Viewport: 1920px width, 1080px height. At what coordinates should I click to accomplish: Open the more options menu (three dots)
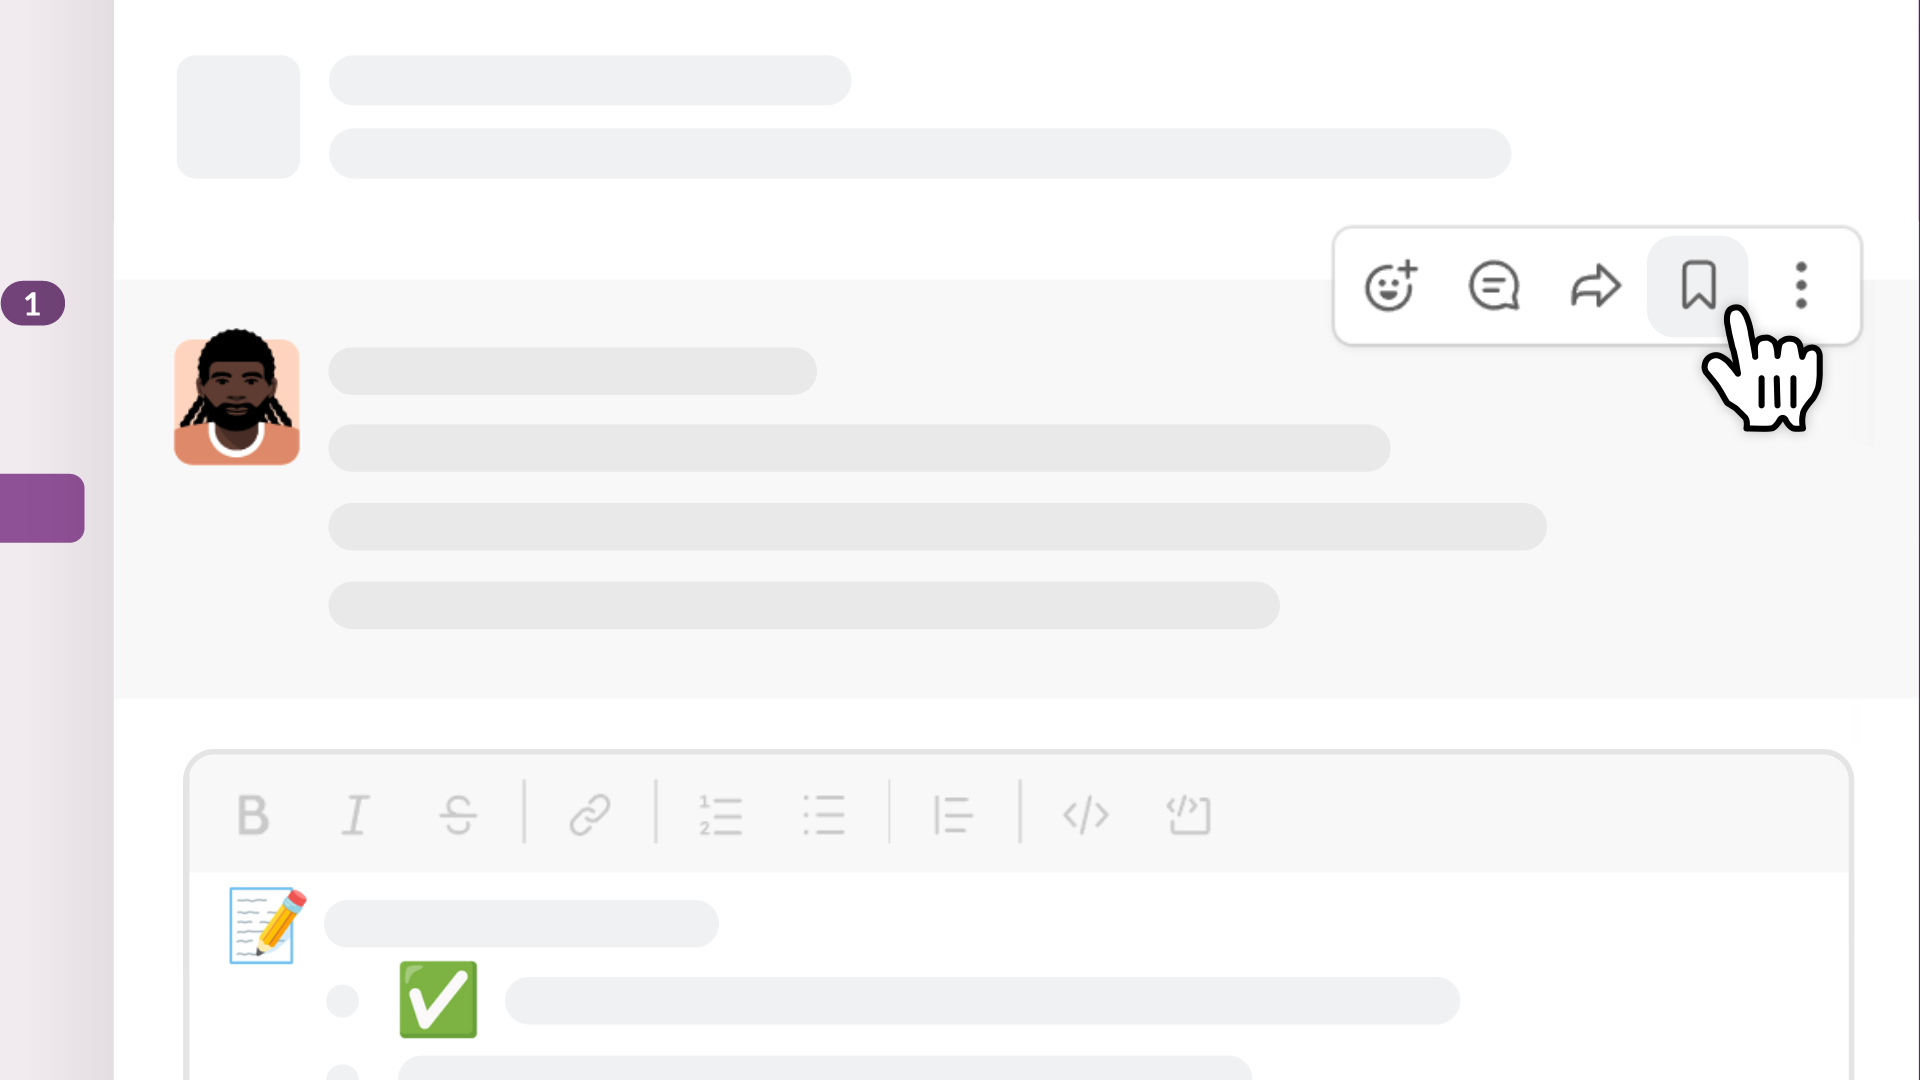(1800, 284)
